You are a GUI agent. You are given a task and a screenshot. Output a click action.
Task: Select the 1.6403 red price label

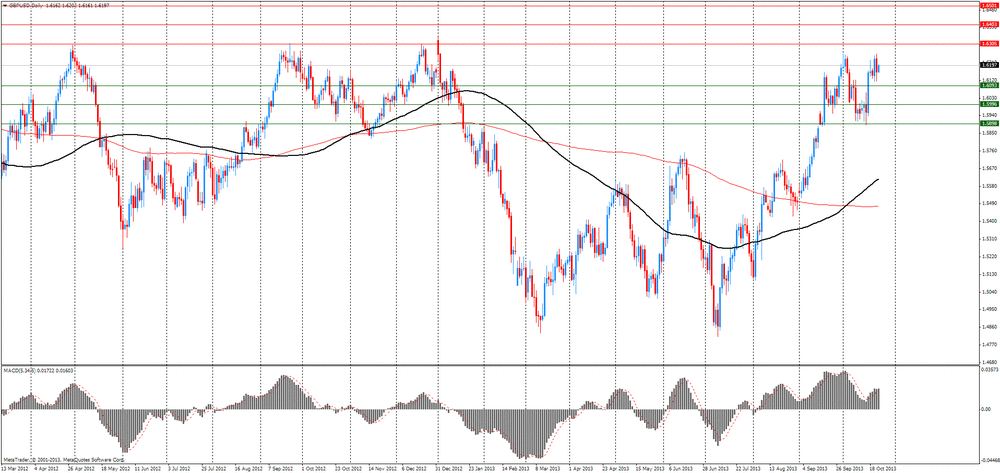pyautogui.click(x=987, y=24)
